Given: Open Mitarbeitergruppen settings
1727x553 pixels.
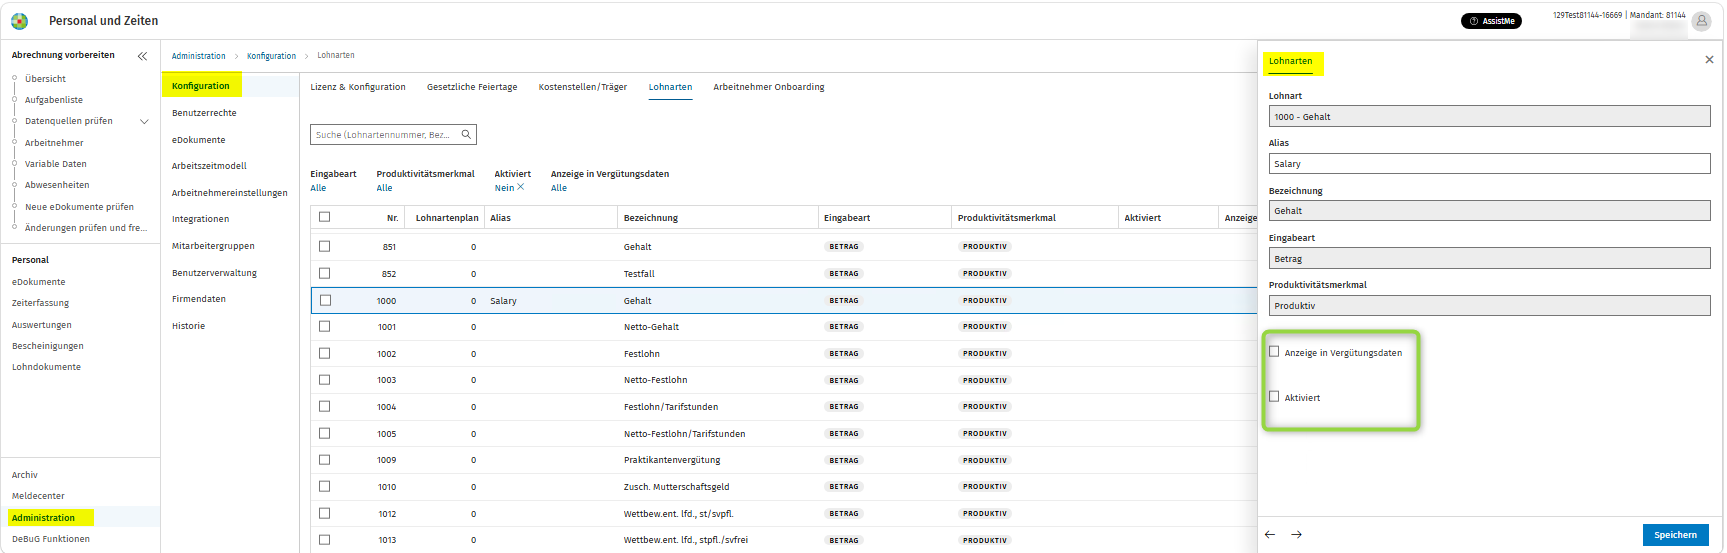Looking at the screenshot, I should [213, 246].
